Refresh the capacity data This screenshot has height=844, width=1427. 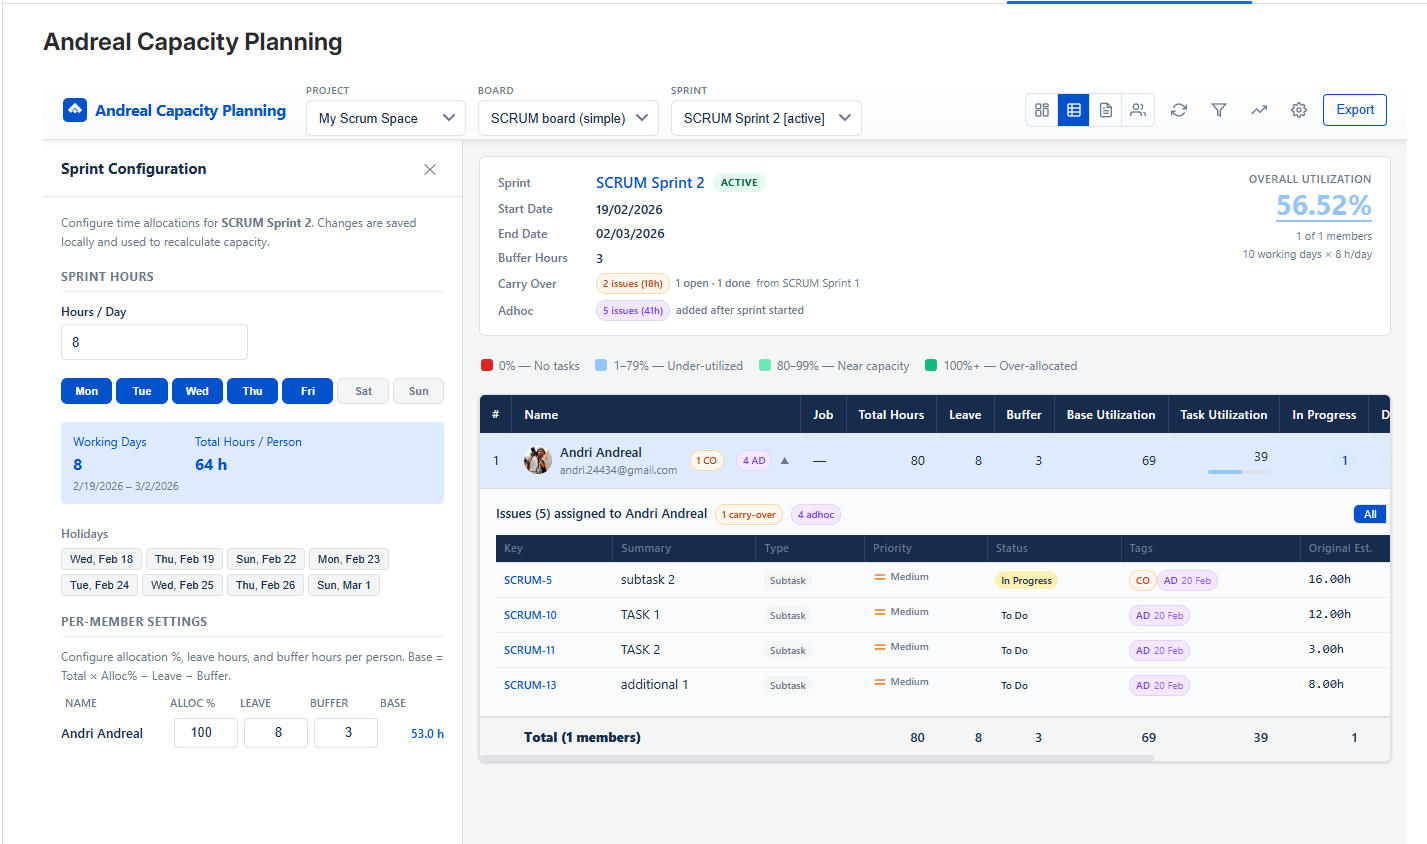(1178, 109)
